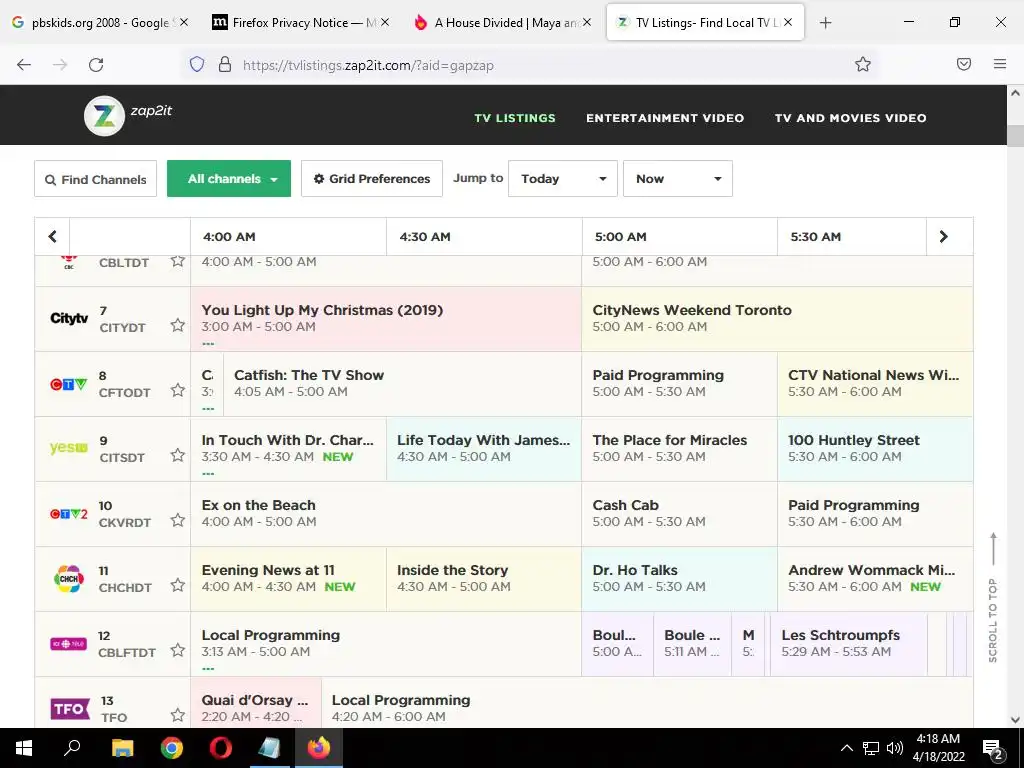This screenshot has width=1024, height=768.
Task: Favorite CBLTDT channel with star
Action: click(178, 261)
